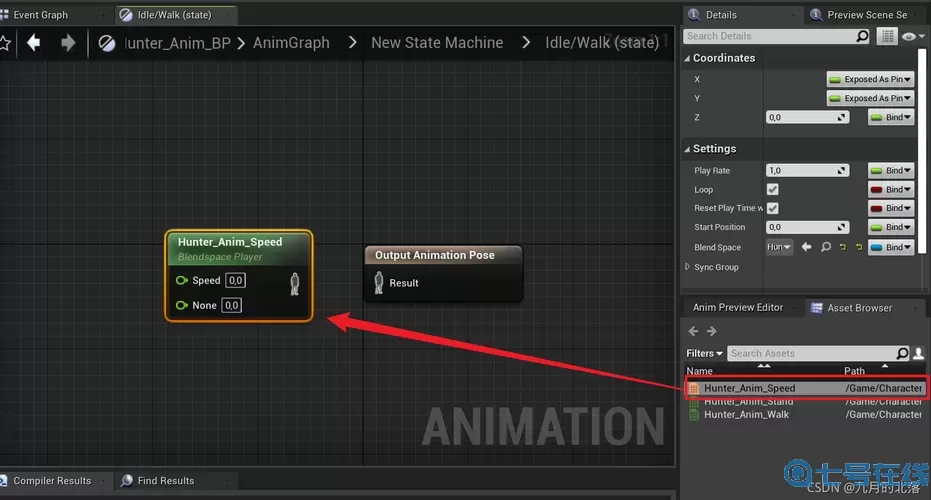Use selected asset arrow for Blend Space
The width and height of the screenshot is (931, 500).
806,247
